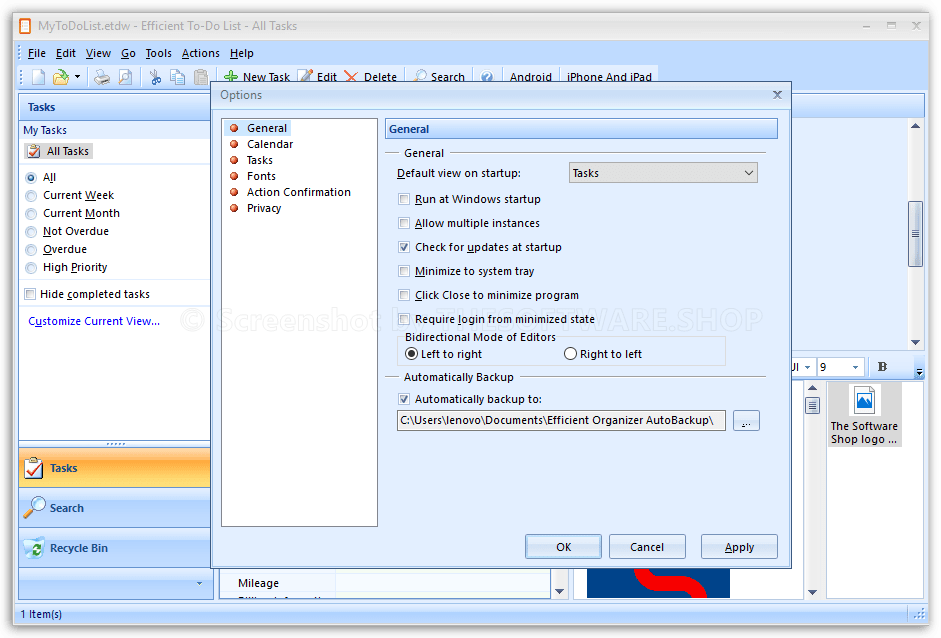Screen dimensions: 941x638
Task: Click the Apply button
Action: tap(738, 546)
